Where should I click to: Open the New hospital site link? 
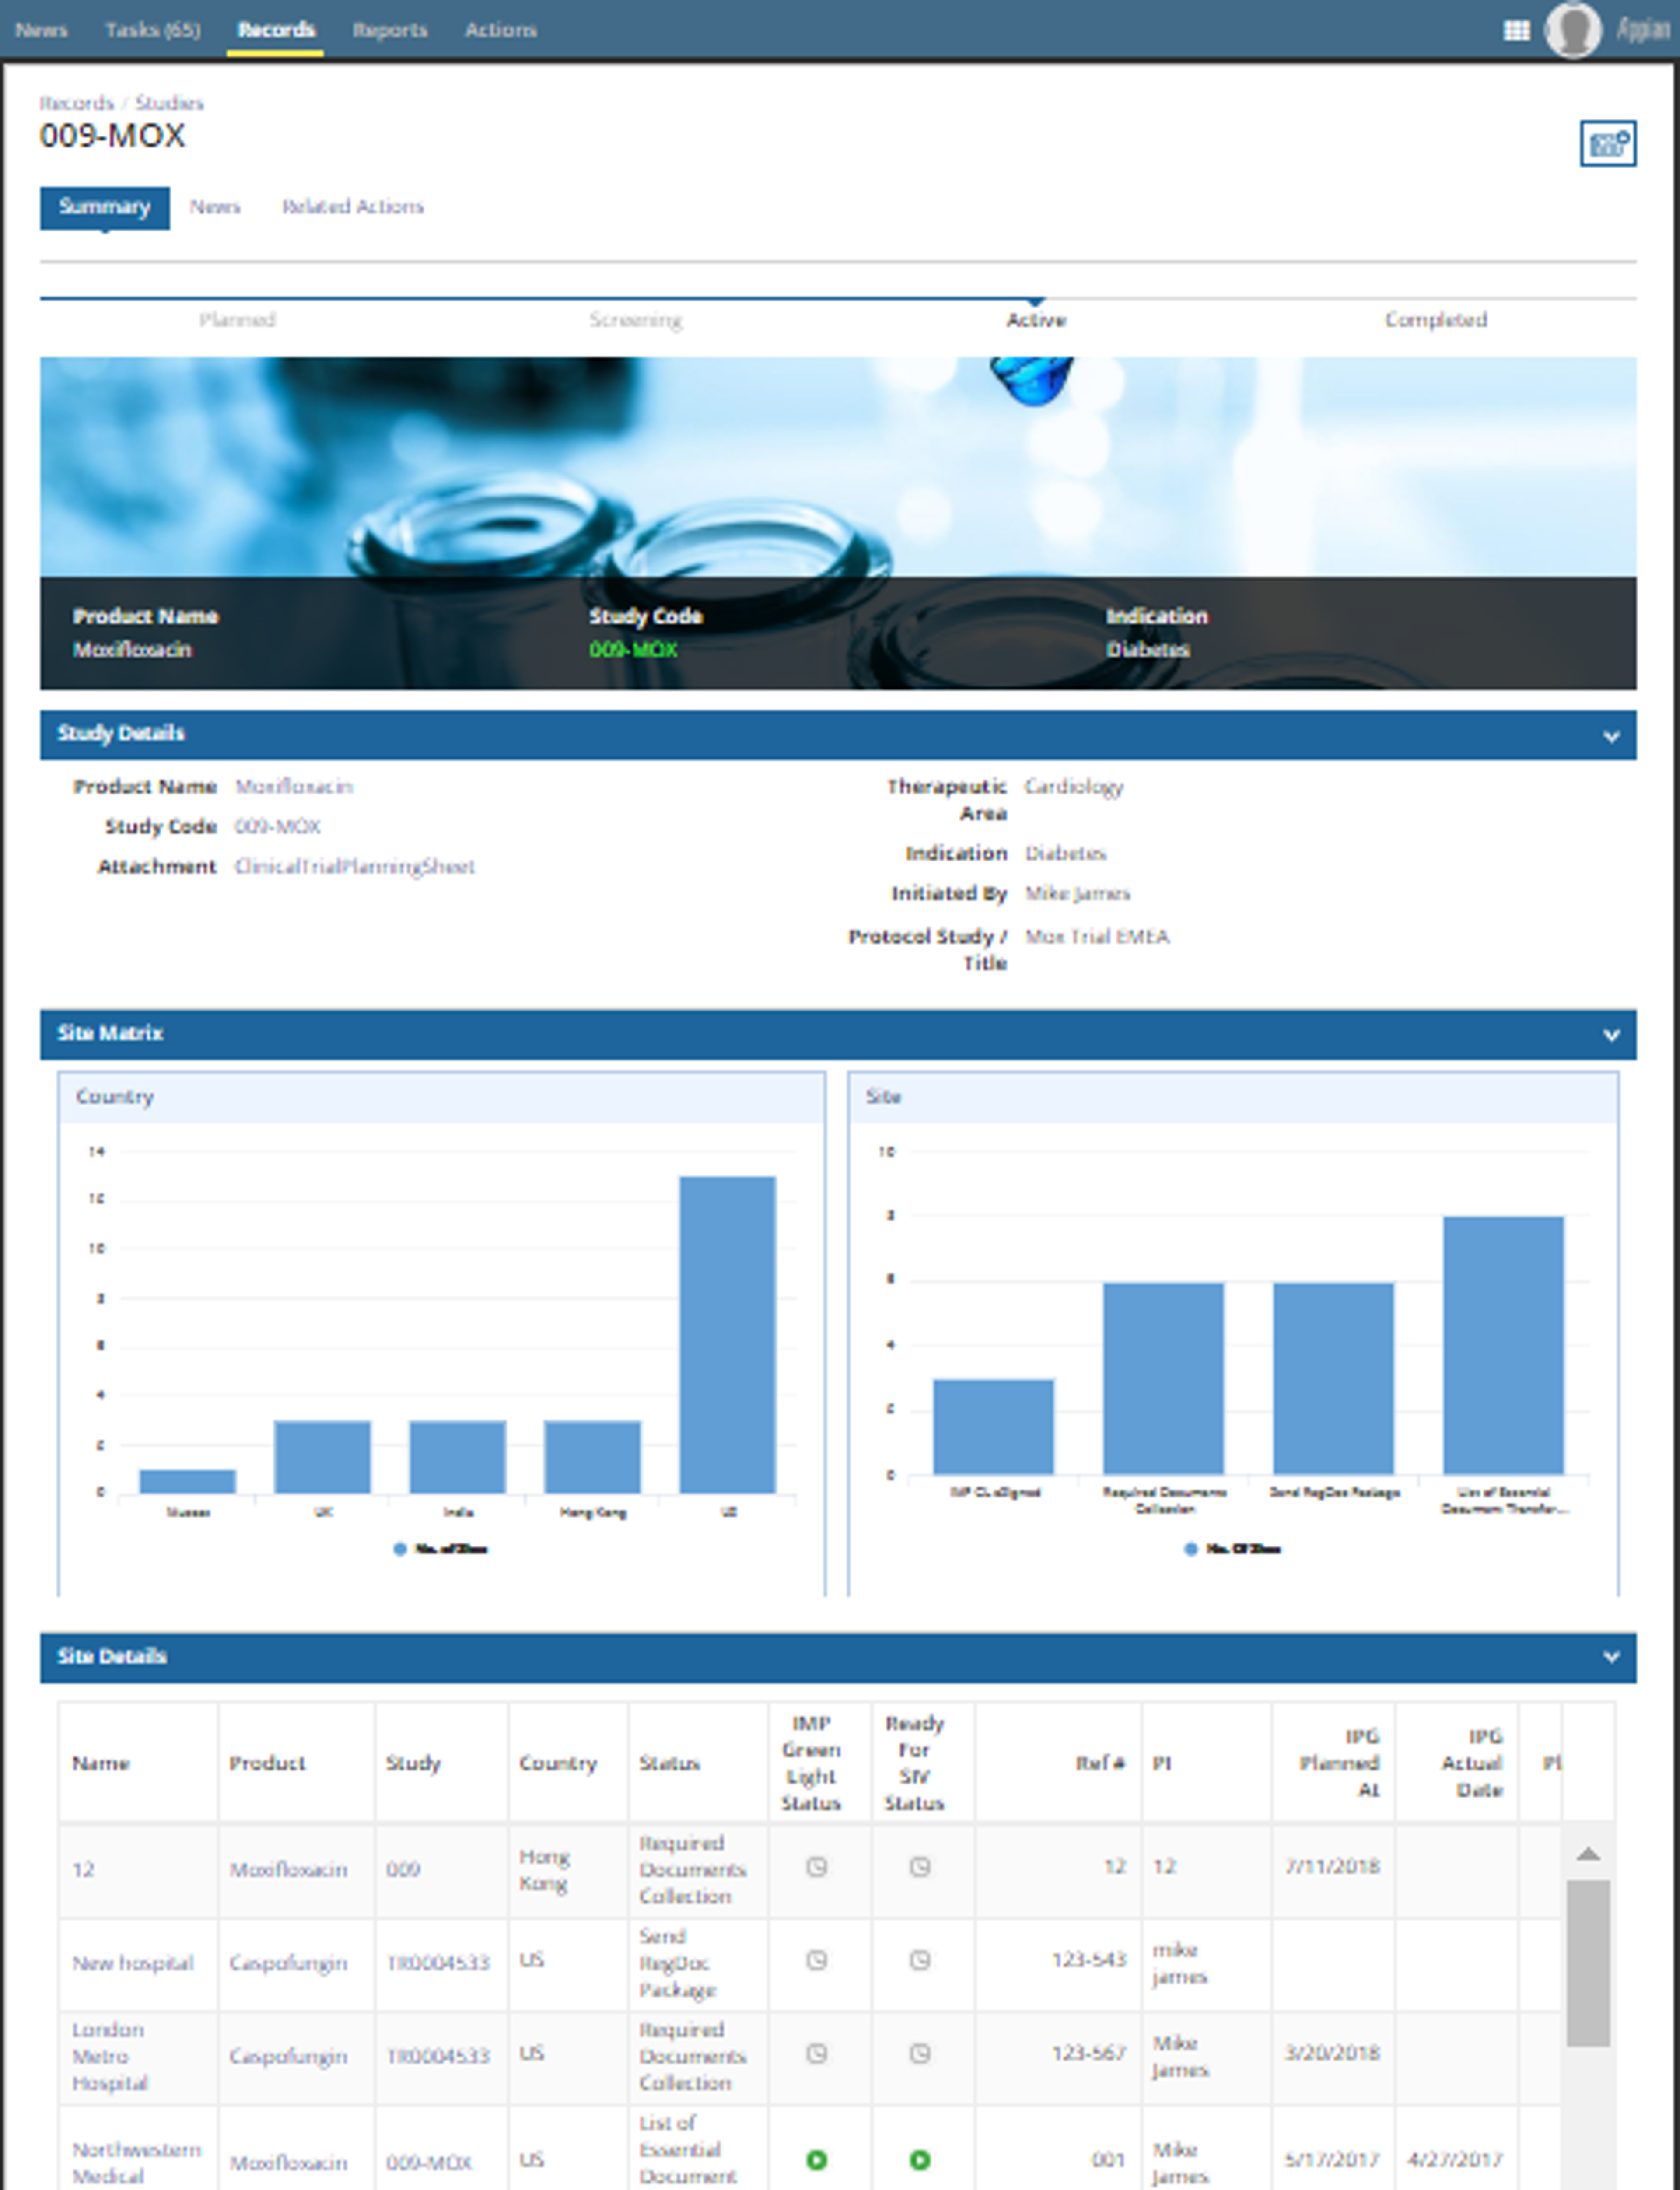pyautogui.click(x=133, y=1963)
